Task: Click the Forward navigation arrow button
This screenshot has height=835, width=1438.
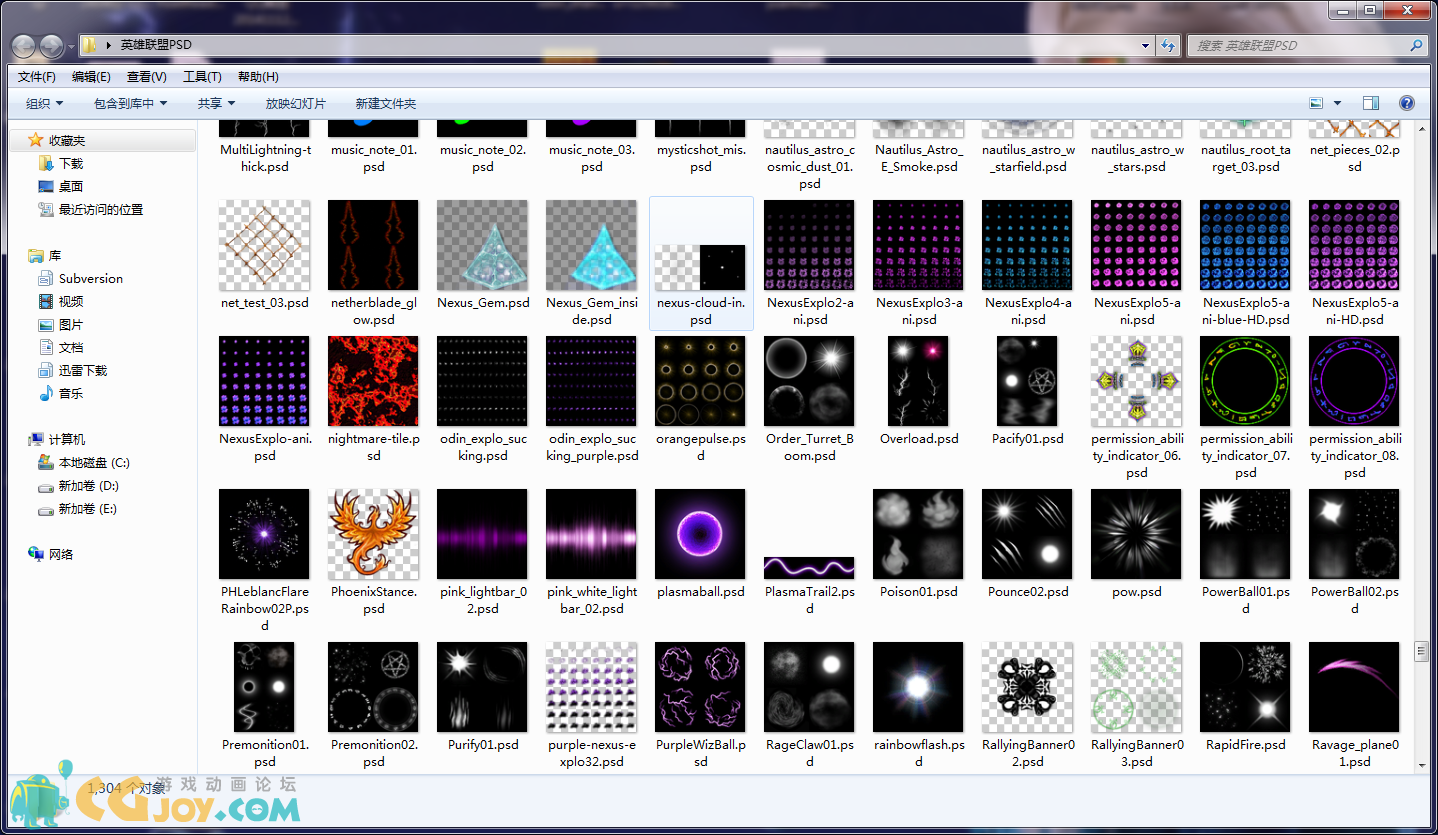Action: point(51,45)
